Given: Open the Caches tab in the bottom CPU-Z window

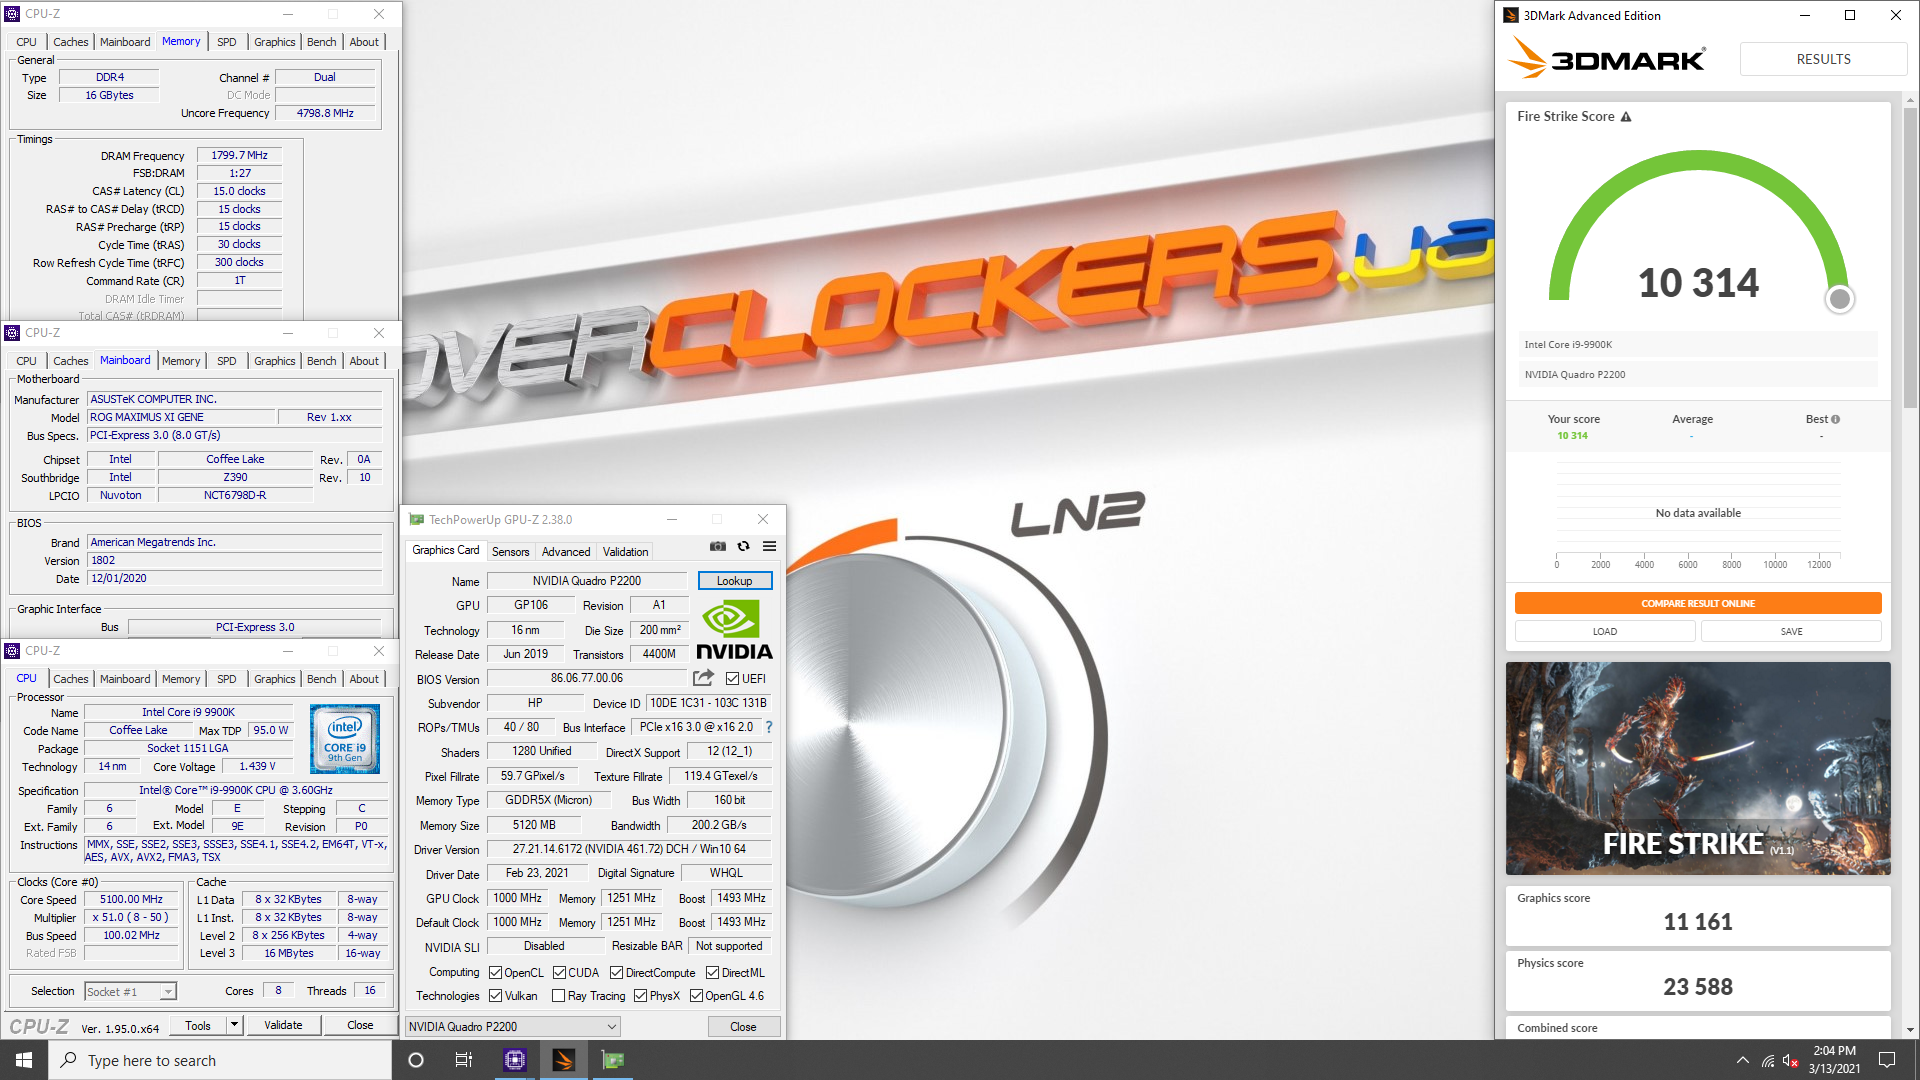Looking at the screenshot, I should tap(70, 679).
